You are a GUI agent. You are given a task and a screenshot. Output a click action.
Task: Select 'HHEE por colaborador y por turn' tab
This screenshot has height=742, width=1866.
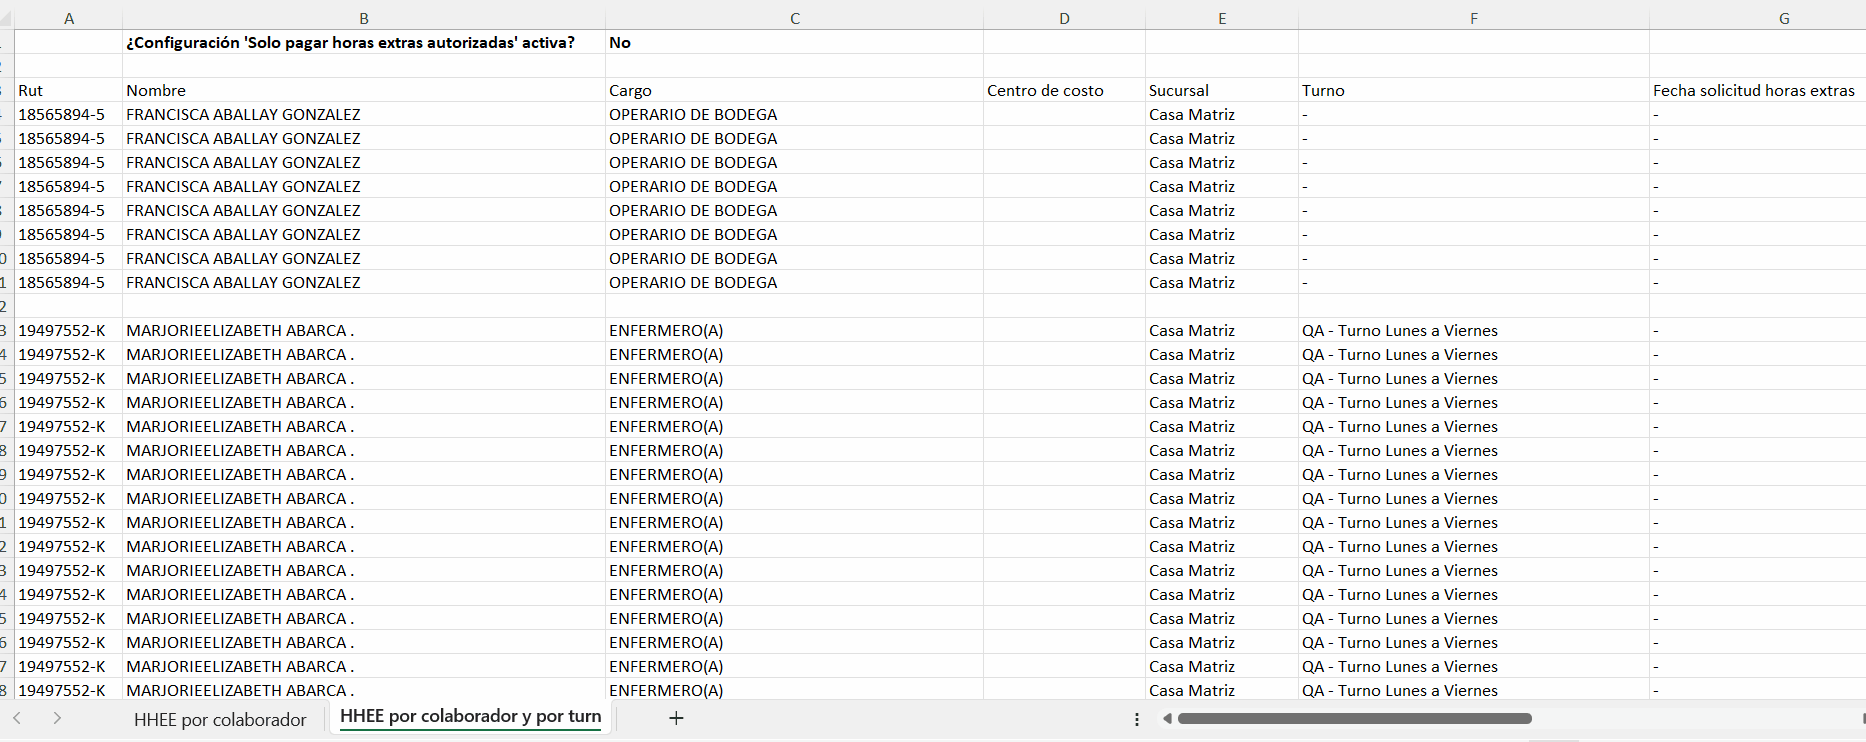point(470,717)
